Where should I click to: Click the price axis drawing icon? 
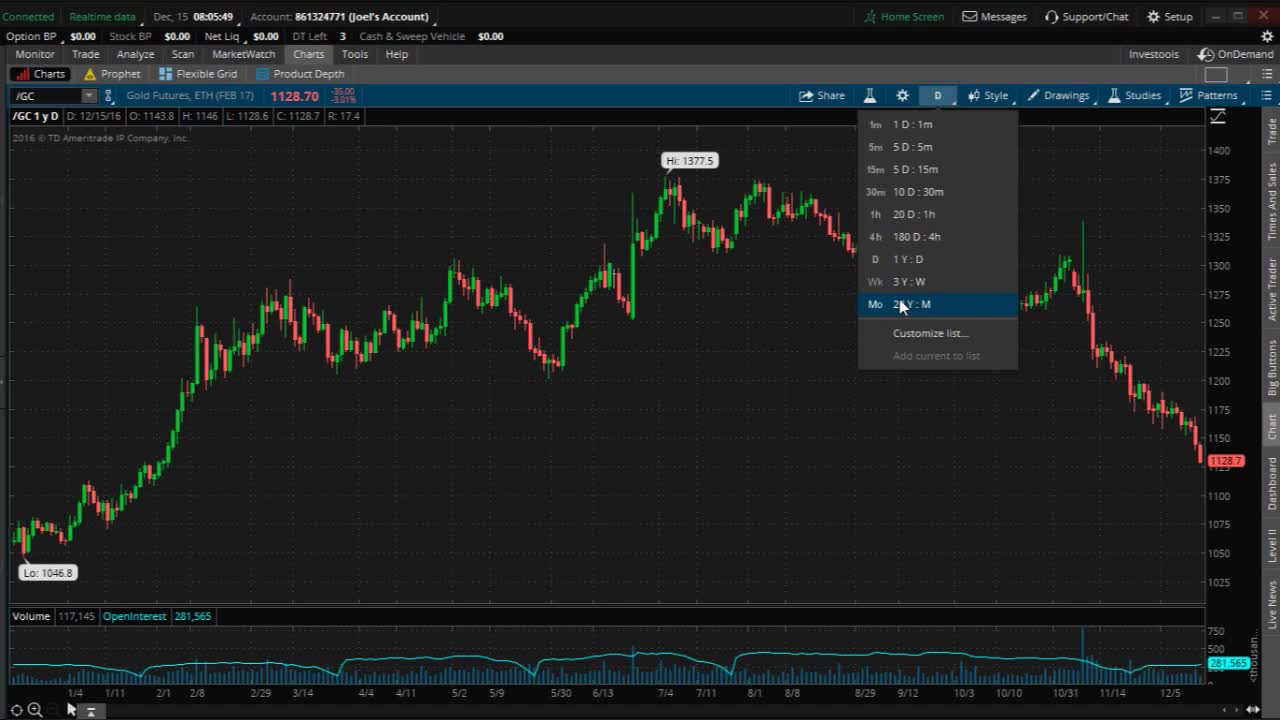point(1218,116)
